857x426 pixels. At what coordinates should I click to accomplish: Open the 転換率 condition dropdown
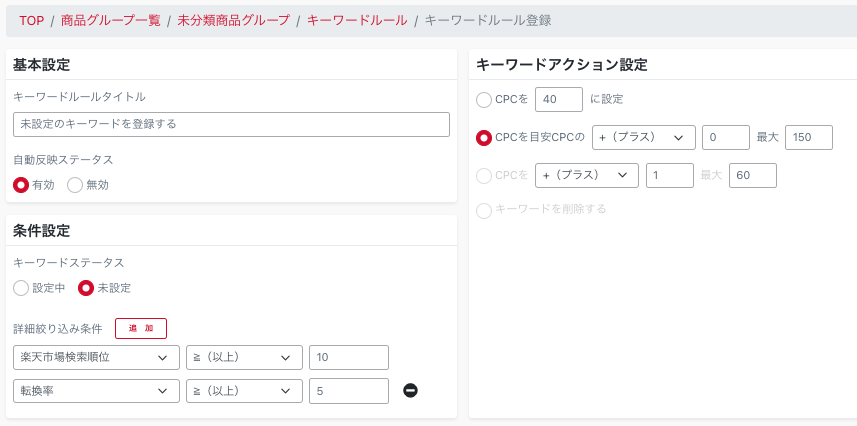(97, 391)
